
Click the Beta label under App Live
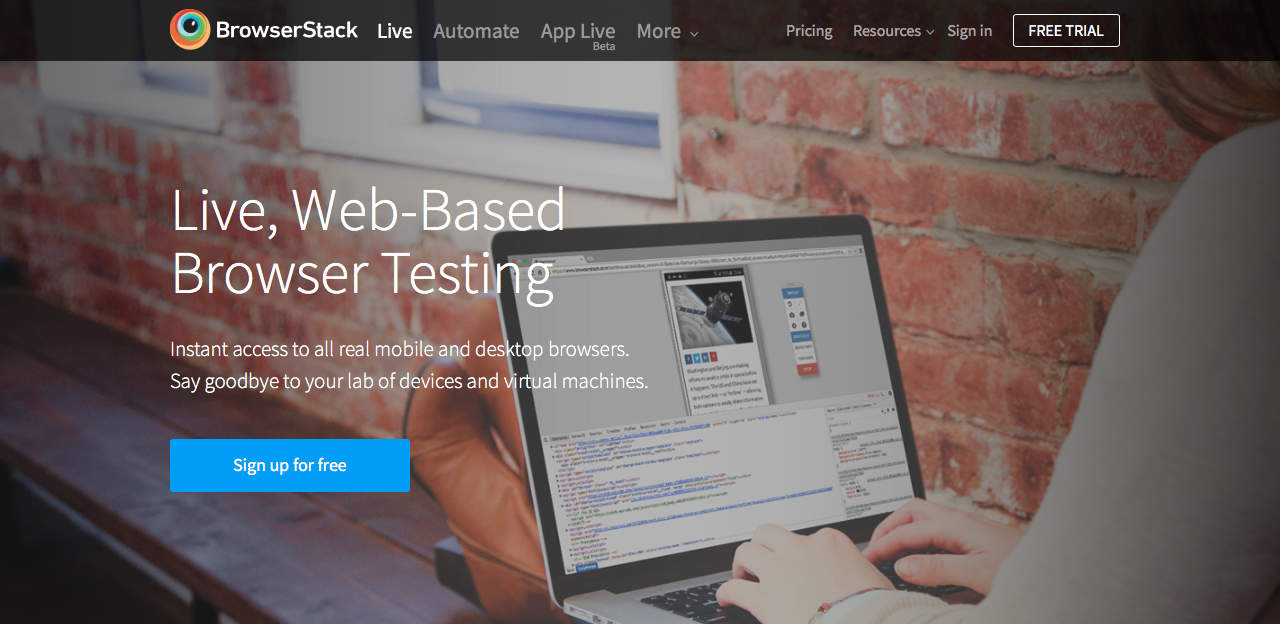(604, 46)
